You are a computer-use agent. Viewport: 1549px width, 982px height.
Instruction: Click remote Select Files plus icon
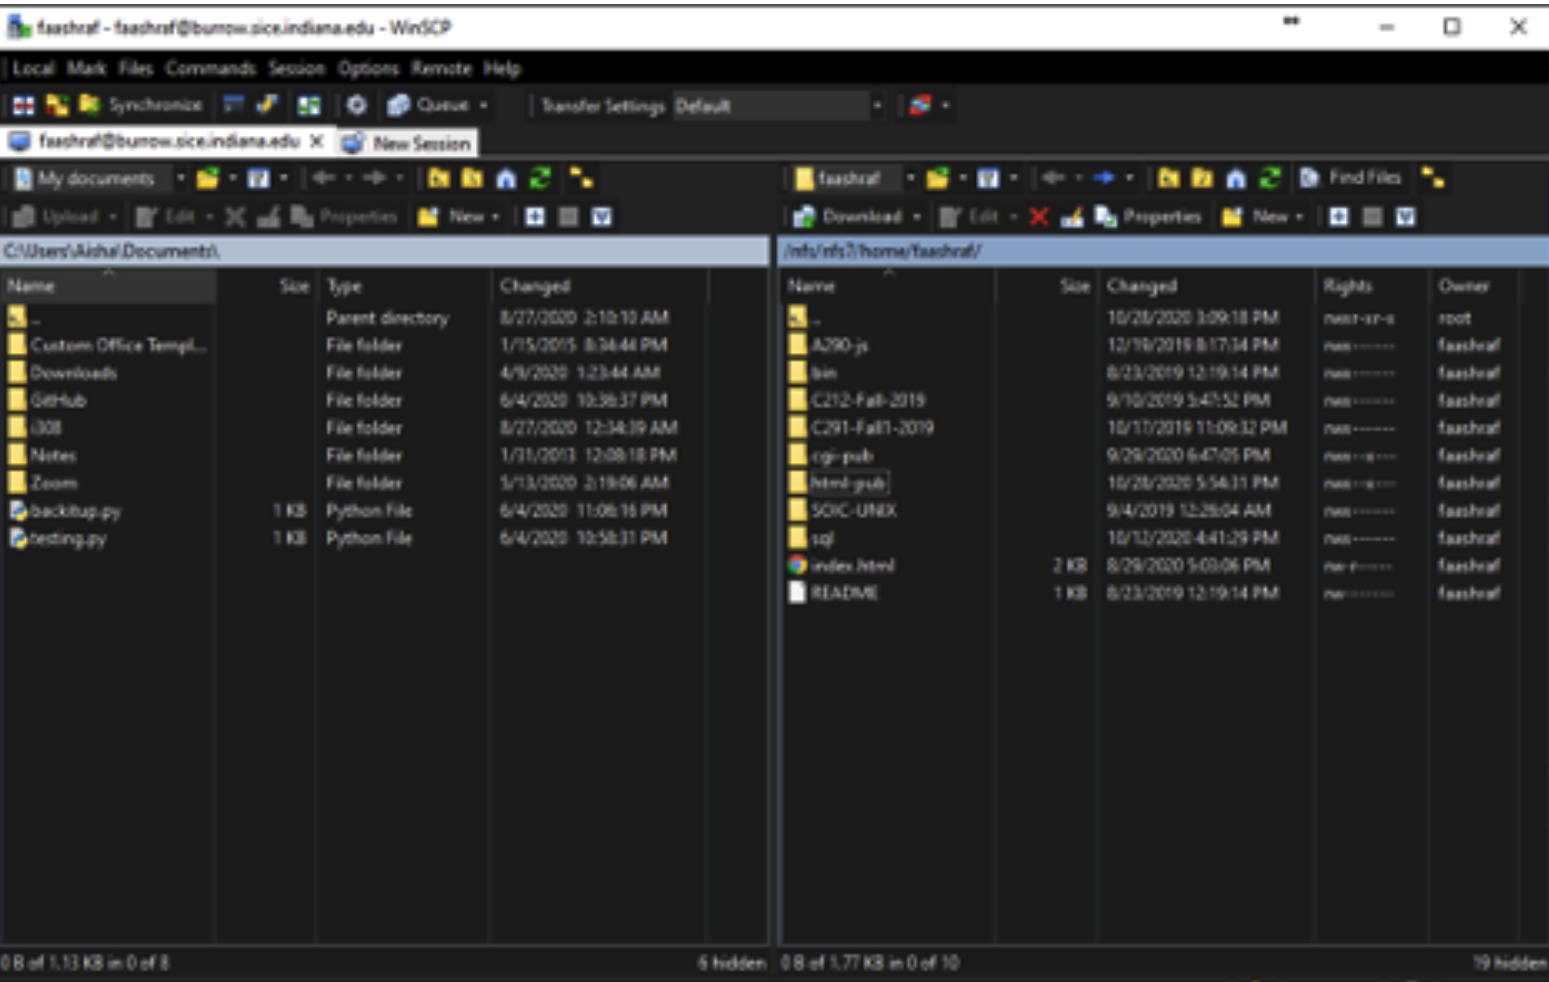[1339, 217]
